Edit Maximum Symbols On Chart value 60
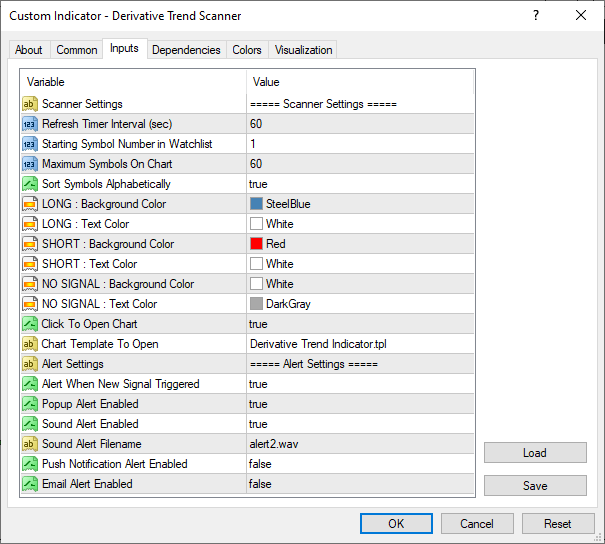The height and width of the screenshot is (544, 605). 360,164
